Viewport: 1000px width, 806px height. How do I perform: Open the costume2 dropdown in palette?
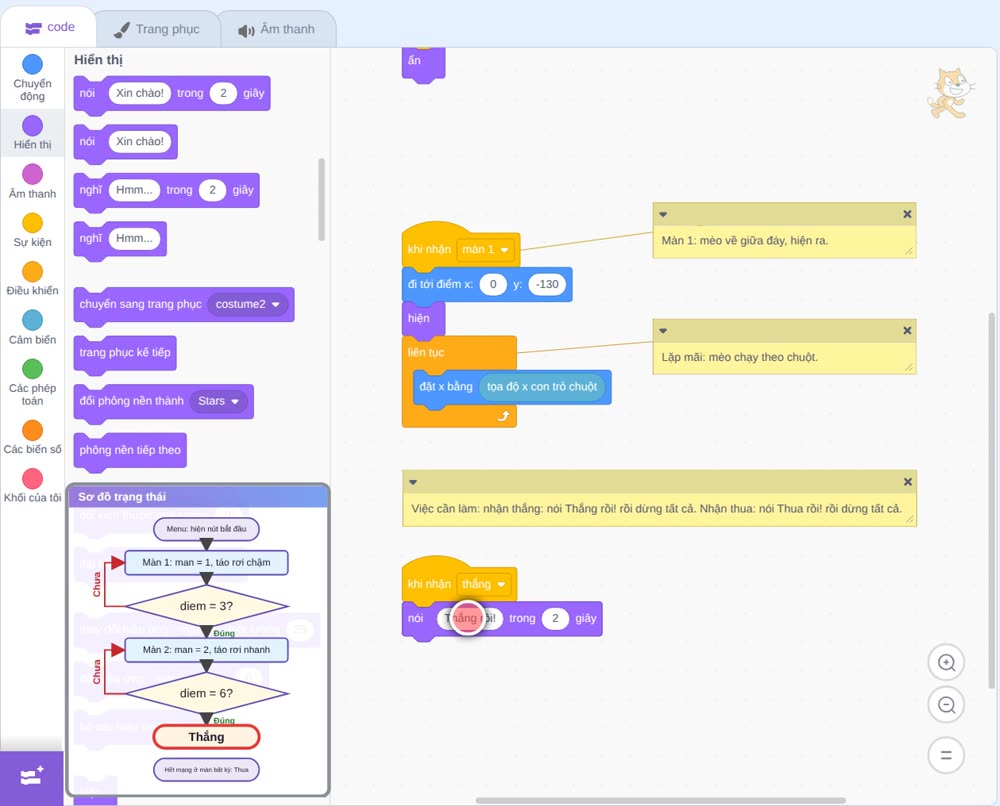[248, 304]
